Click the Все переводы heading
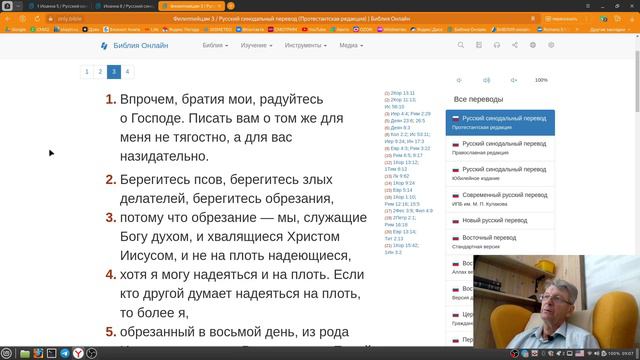Viewport: 640px width, 360px height. [x=478, y=99]
